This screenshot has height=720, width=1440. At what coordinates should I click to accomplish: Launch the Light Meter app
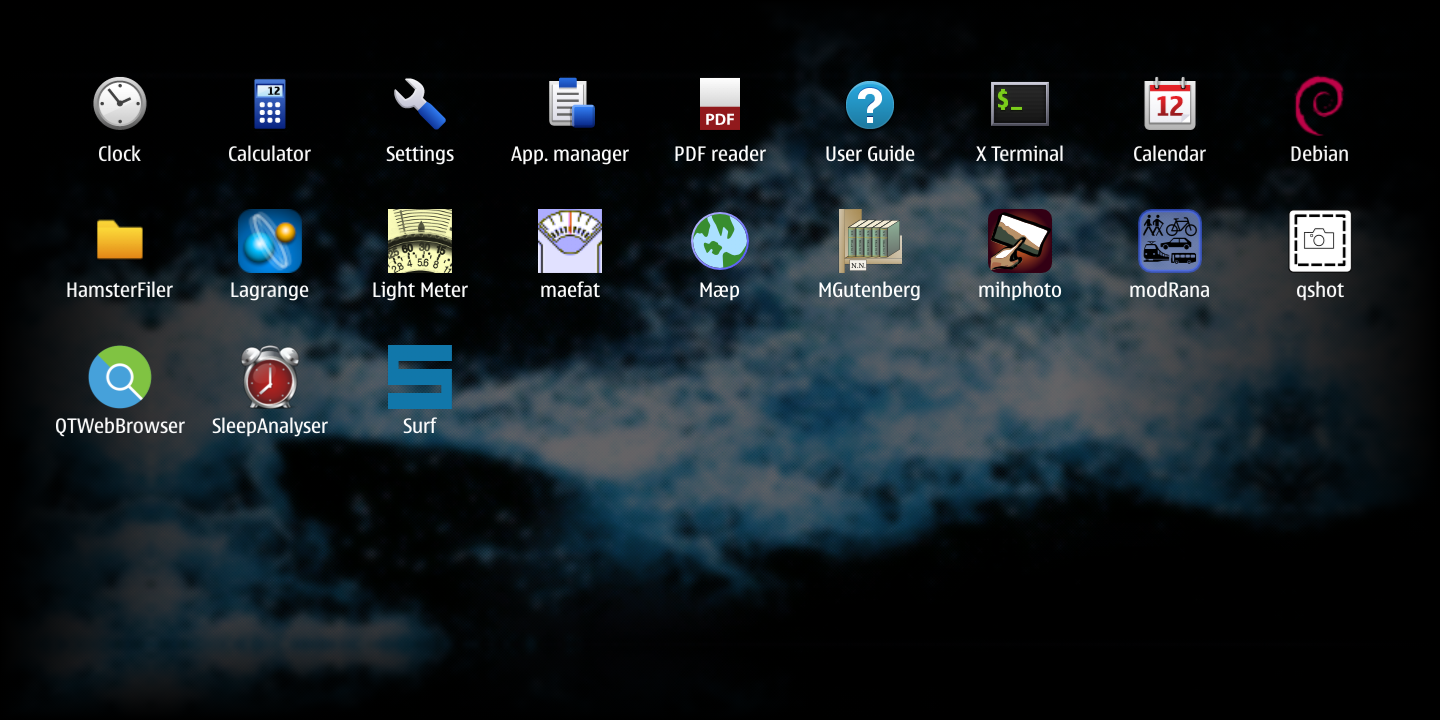tap(420, 241)
